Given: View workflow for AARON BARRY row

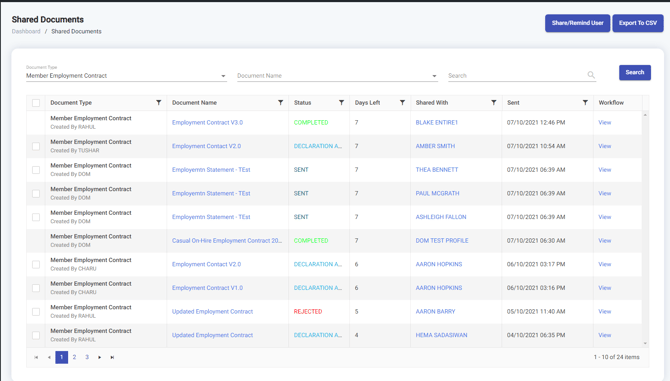Looking at the screenshot, I should point(605,311).
